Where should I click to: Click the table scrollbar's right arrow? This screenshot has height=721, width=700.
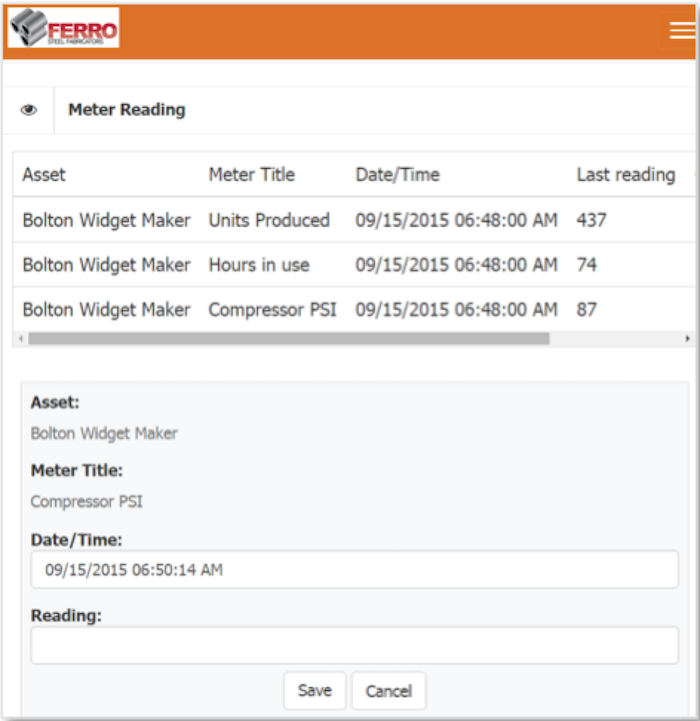coord(687,339)
